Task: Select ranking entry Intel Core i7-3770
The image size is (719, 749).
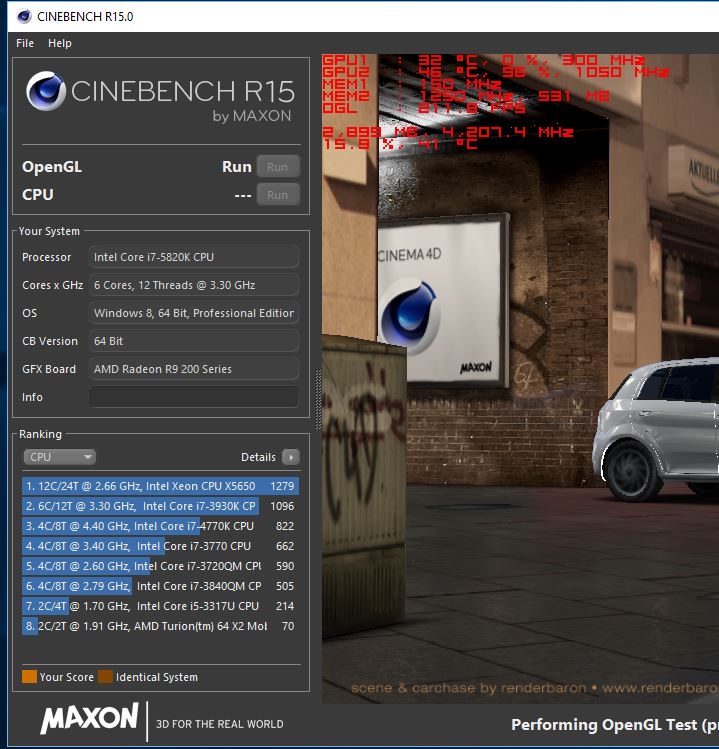Action: pos(161,546)
